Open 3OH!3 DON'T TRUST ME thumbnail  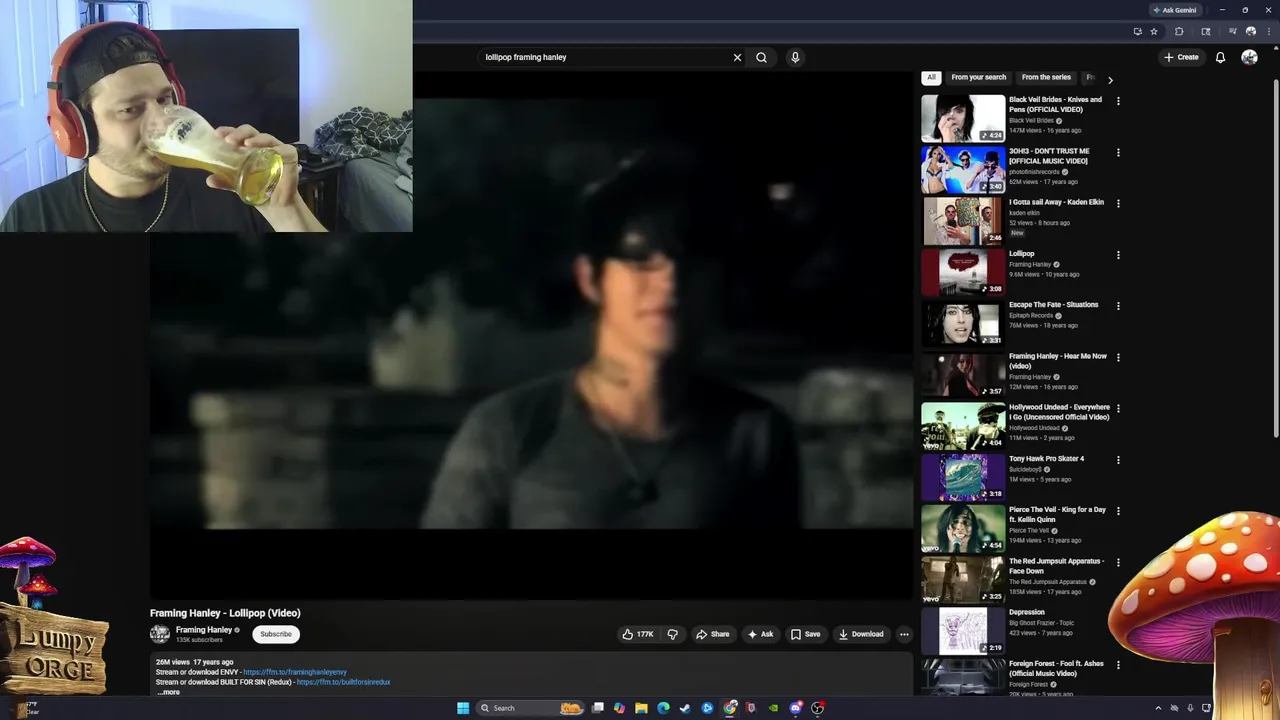click(x=963, y=169)
